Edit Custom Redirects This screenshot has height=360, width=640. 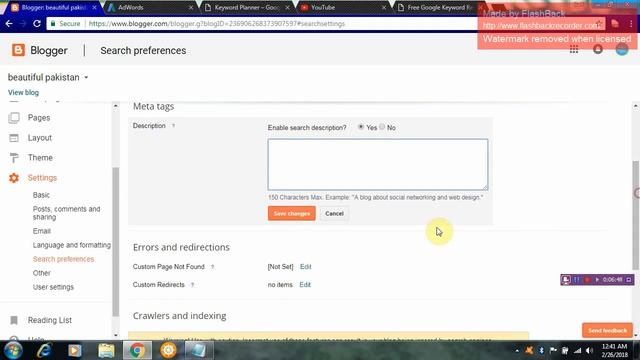(305, 285)
